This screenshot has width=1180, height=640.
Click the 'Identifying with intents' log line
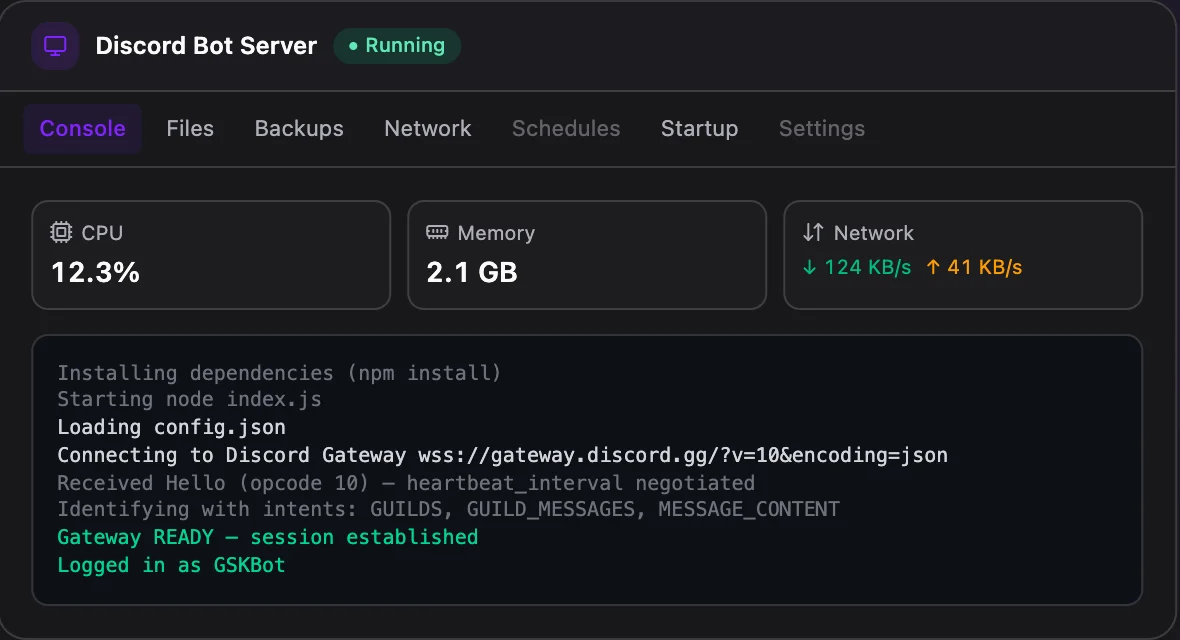click(449, 509)
